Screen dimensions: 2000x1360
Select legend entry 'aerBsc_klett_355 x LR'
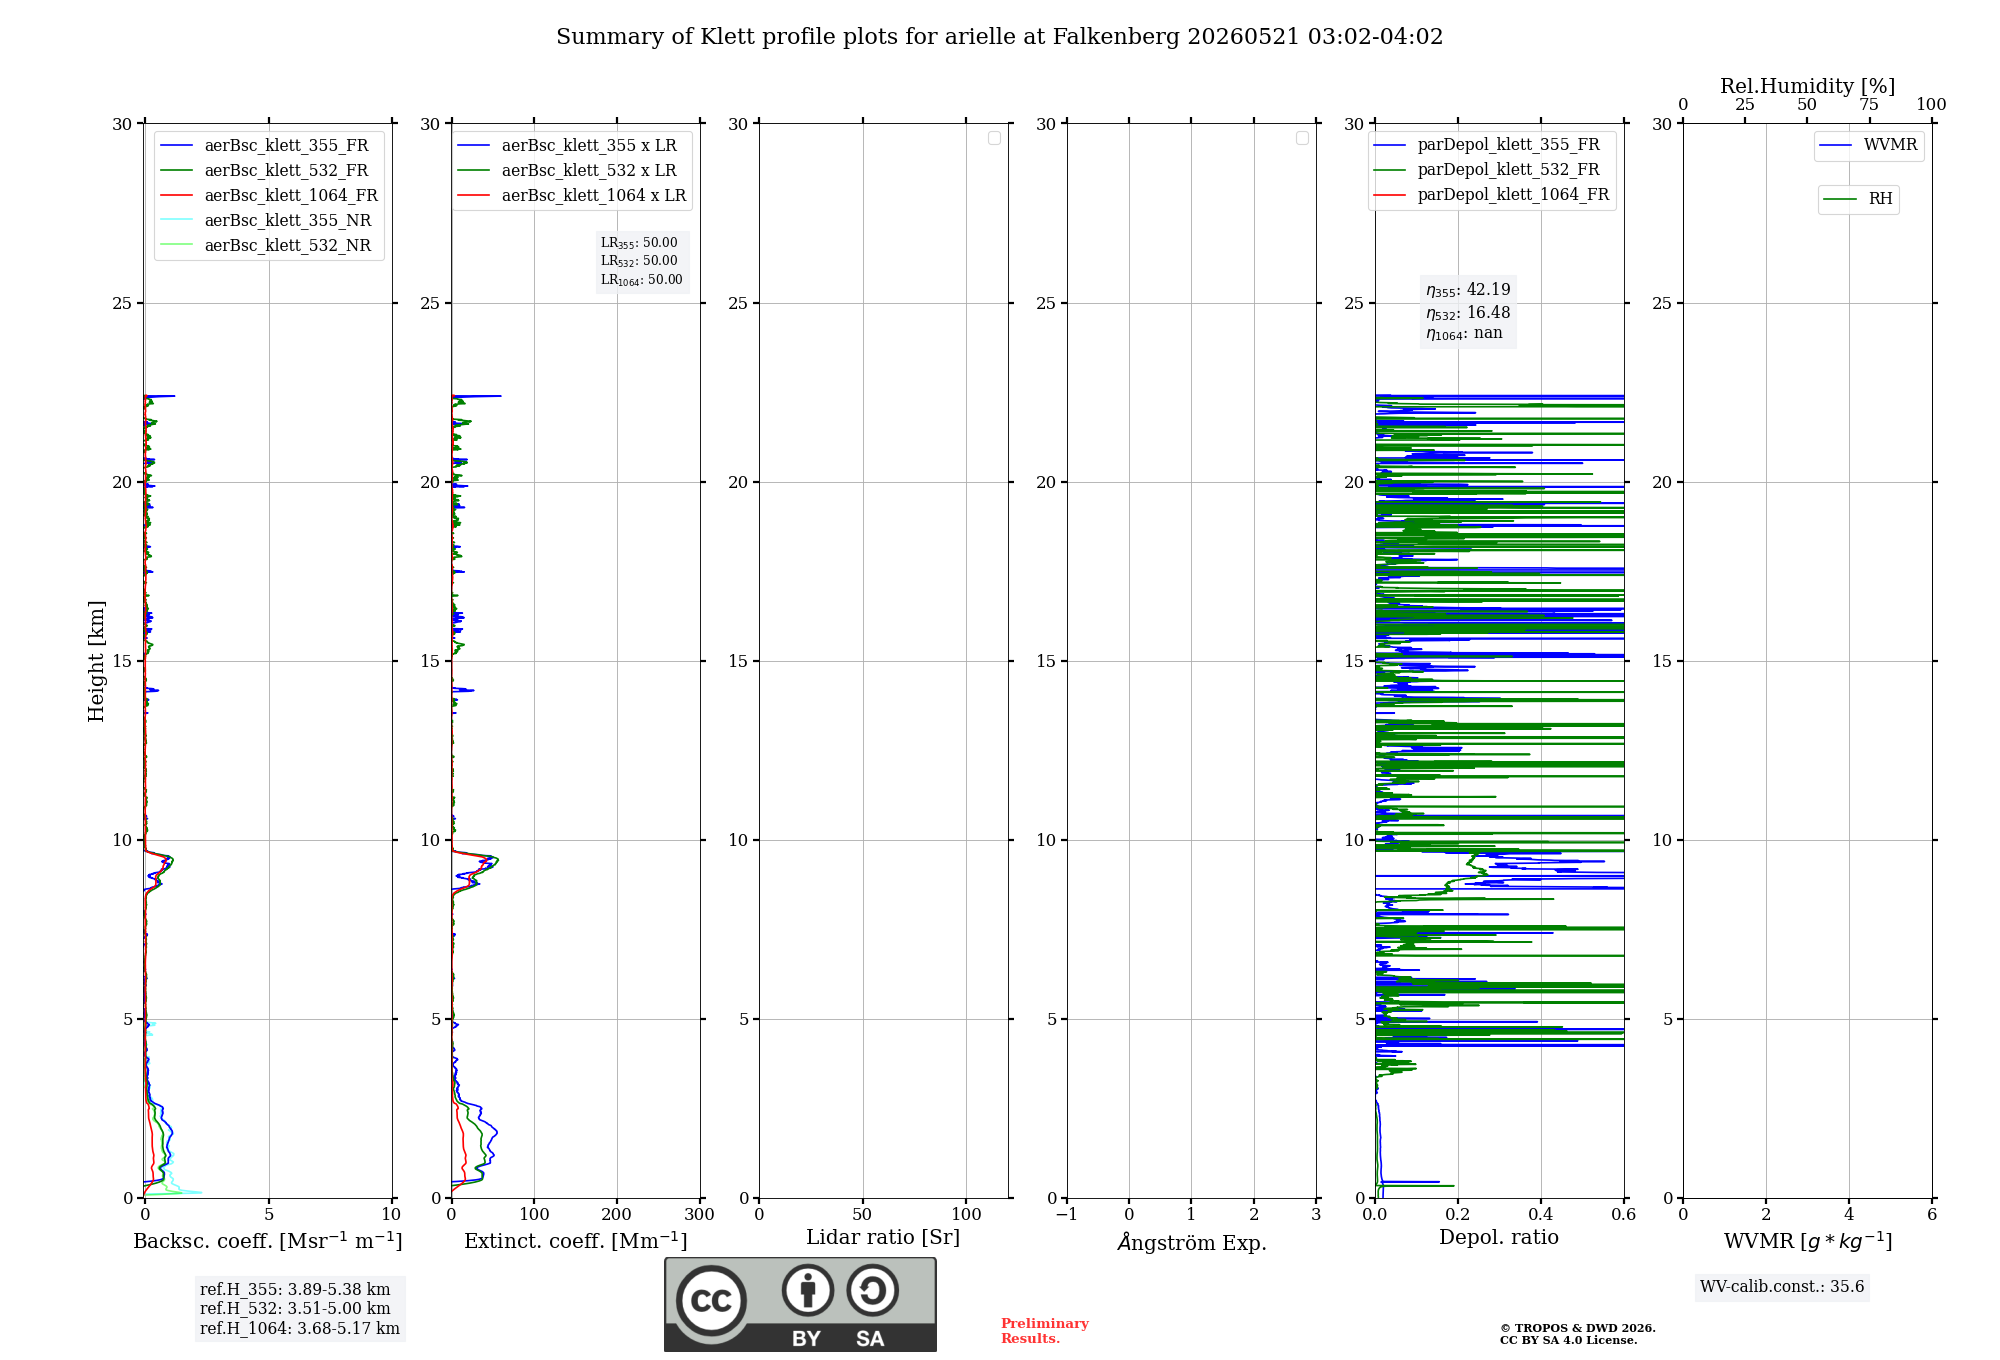[x=572, y=145]
